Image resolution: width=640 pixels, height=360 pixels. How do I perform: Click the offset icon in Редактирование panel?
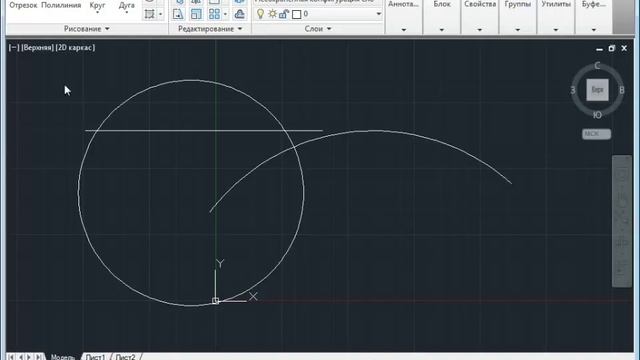pos(239,14)
